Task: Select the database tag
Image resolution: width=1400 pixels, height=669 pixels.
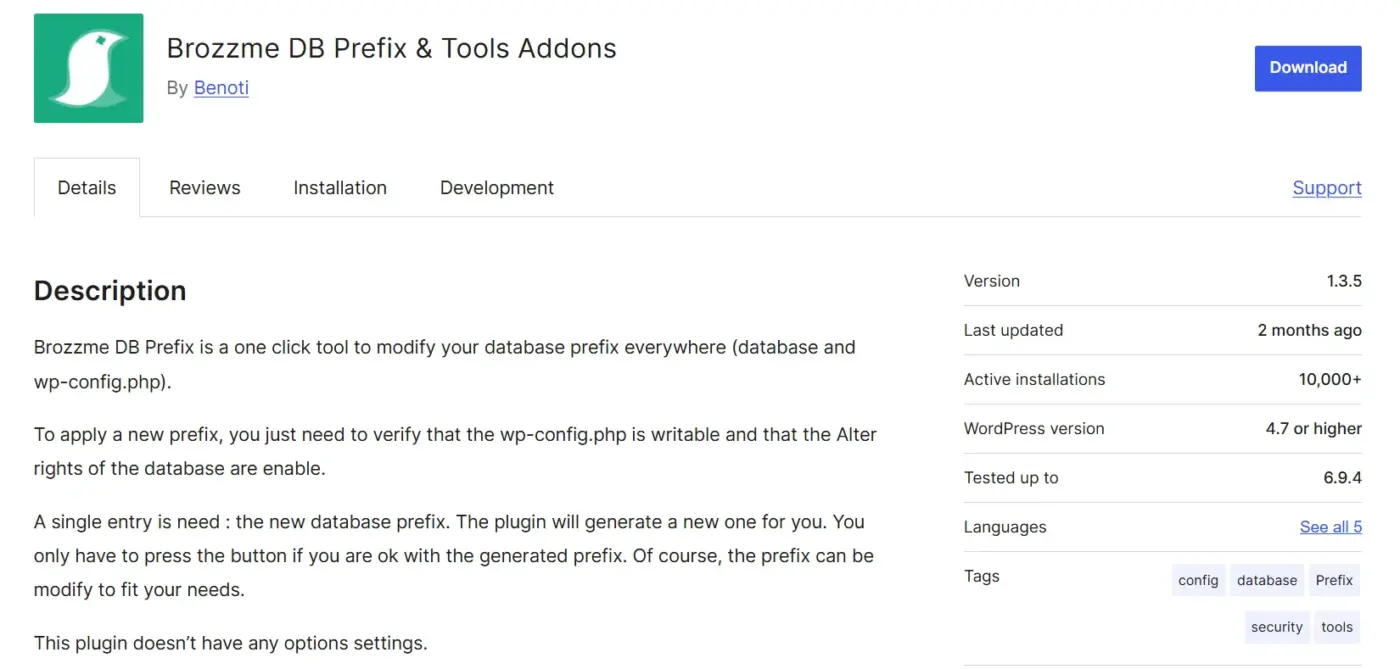Action: coord(1267,580)
